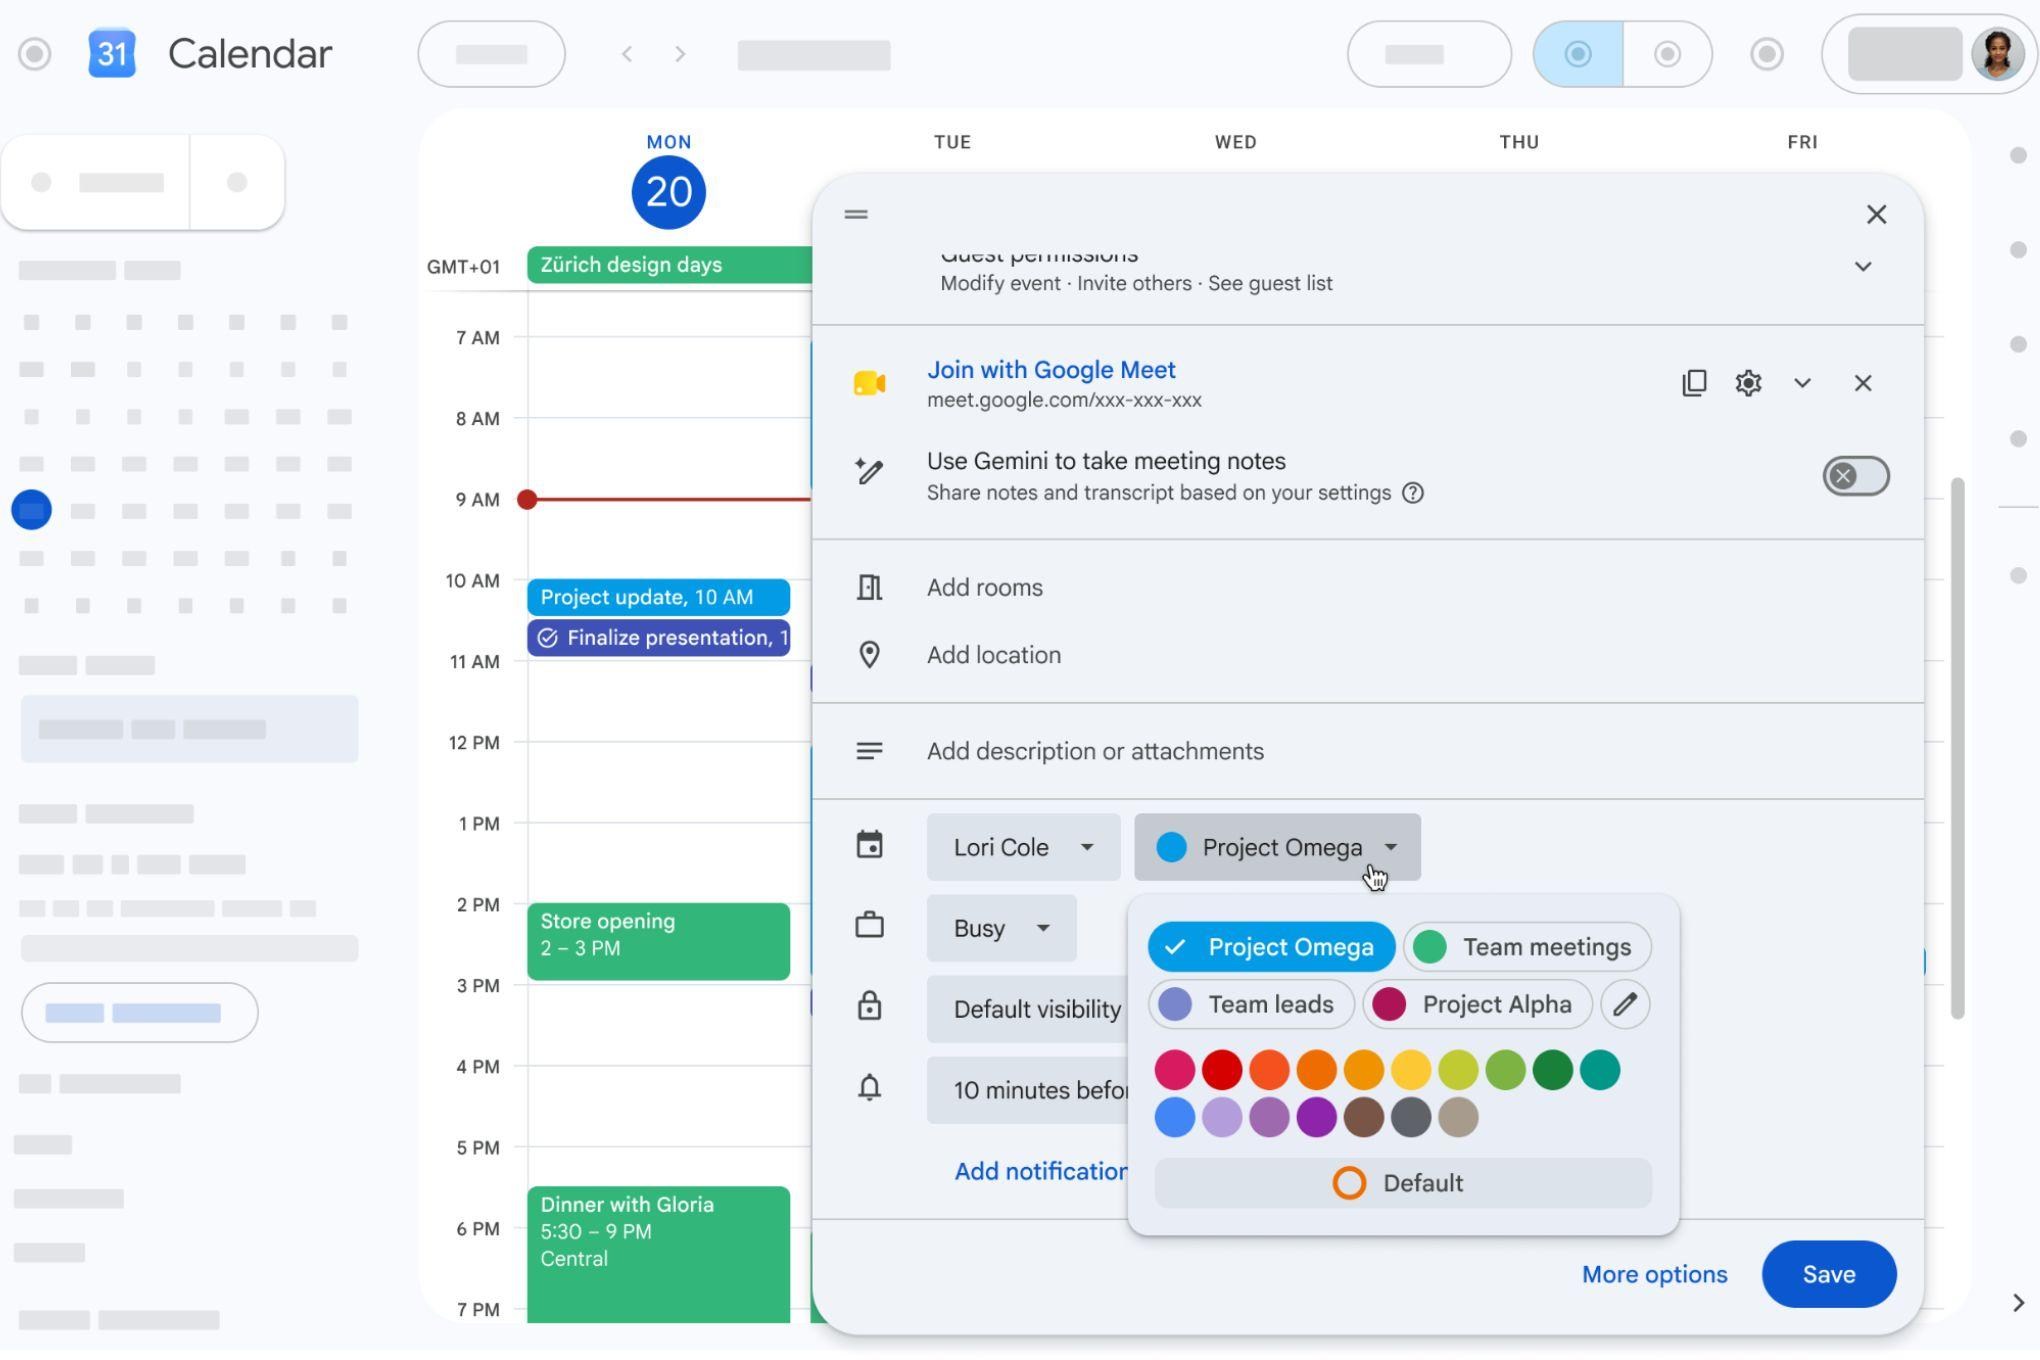Viewport: 2040px width, 1360px height.
Task: Open Dinner with Gloria event
Action: click(x=658, y=1254)
